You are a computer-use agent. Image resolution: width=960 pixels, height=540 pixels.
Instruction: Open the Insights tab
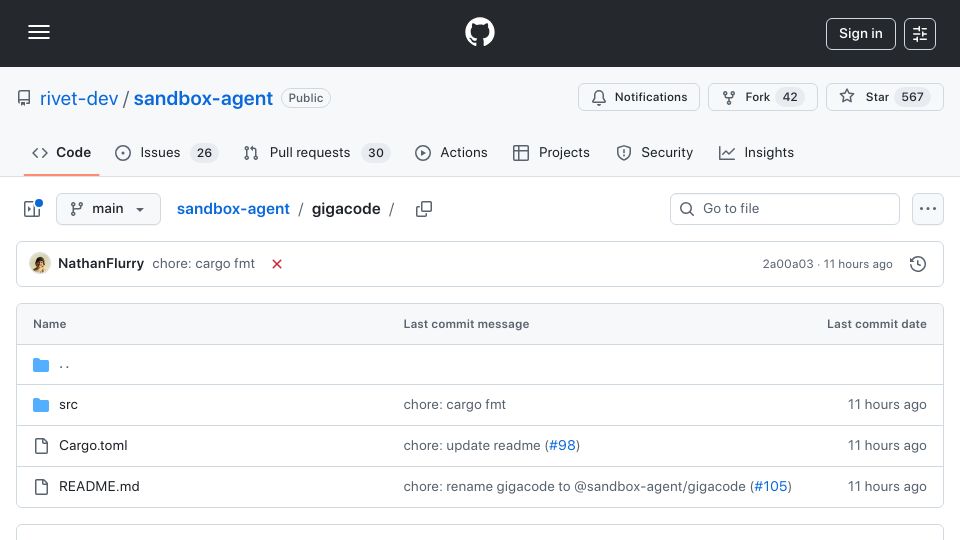point(756,152)
